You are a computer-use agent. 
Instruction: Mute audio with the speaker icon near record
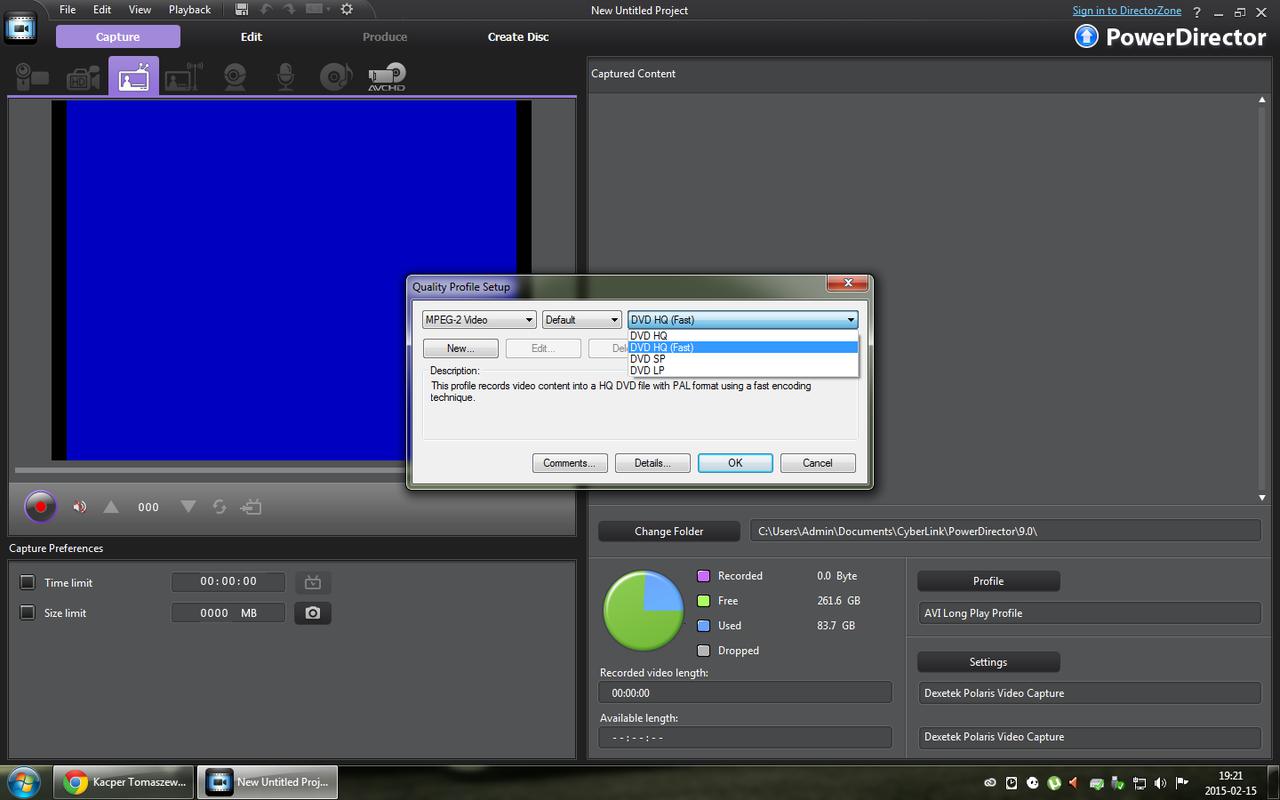(80, 507)
